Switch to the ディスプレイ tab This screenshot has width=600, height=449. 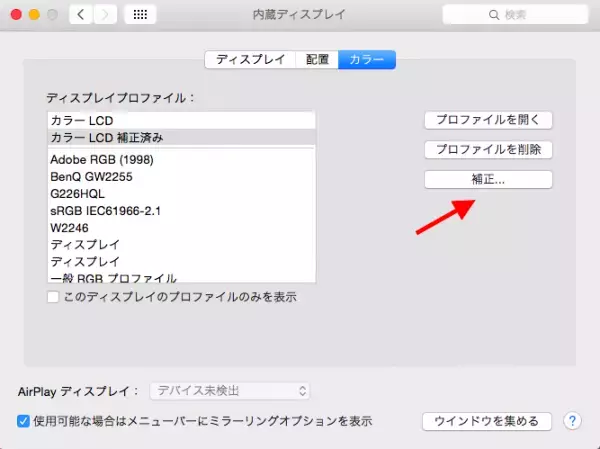click(250, 59)
